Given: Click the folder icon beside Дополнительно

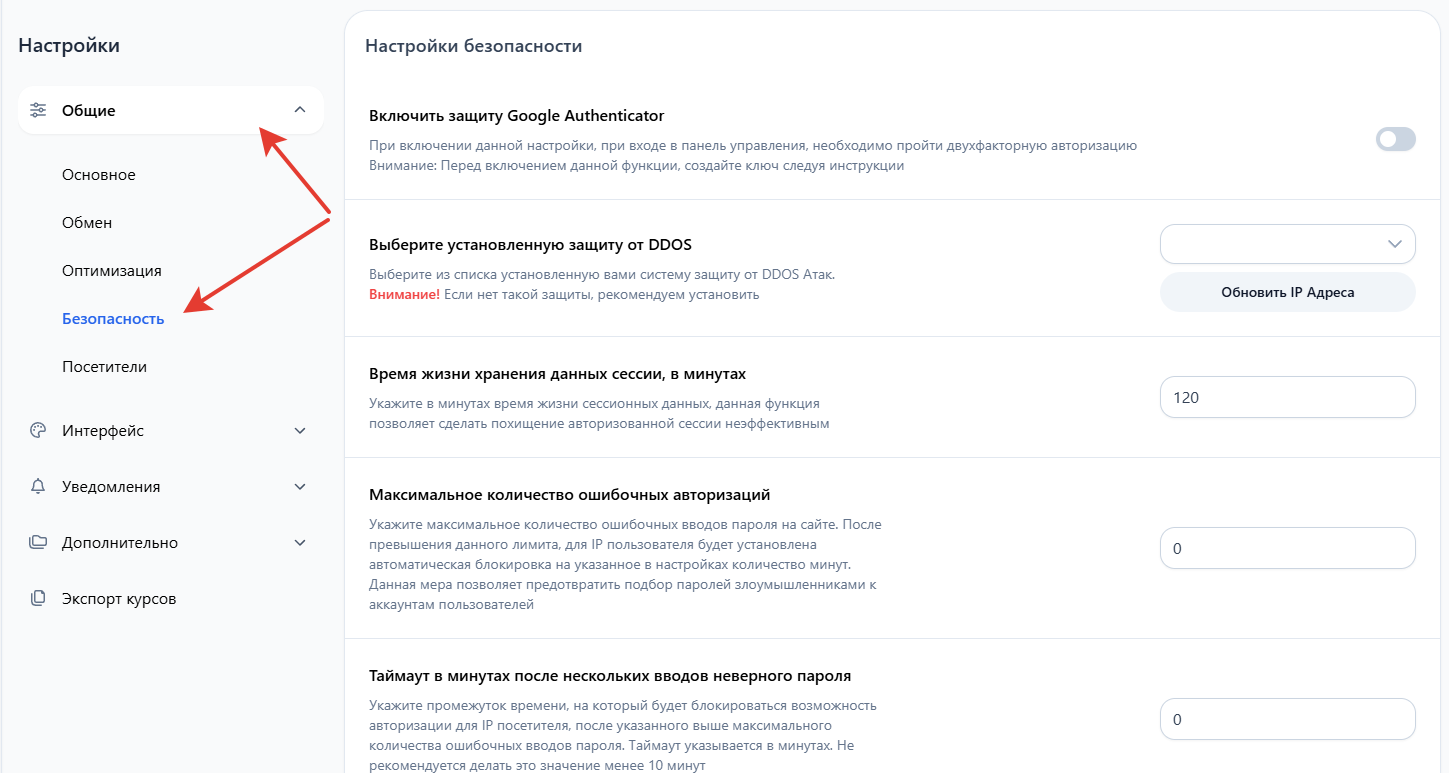Looking at the screenshot, I should pyautogui.click(x=38, y=543).
